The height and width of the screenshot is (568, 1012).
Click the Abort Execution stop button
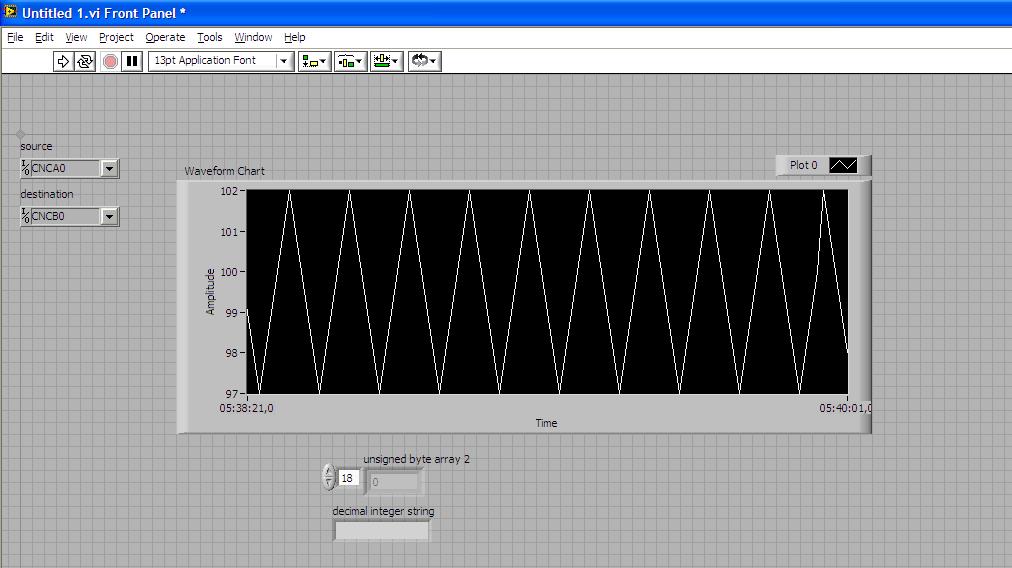pos(110,61)
